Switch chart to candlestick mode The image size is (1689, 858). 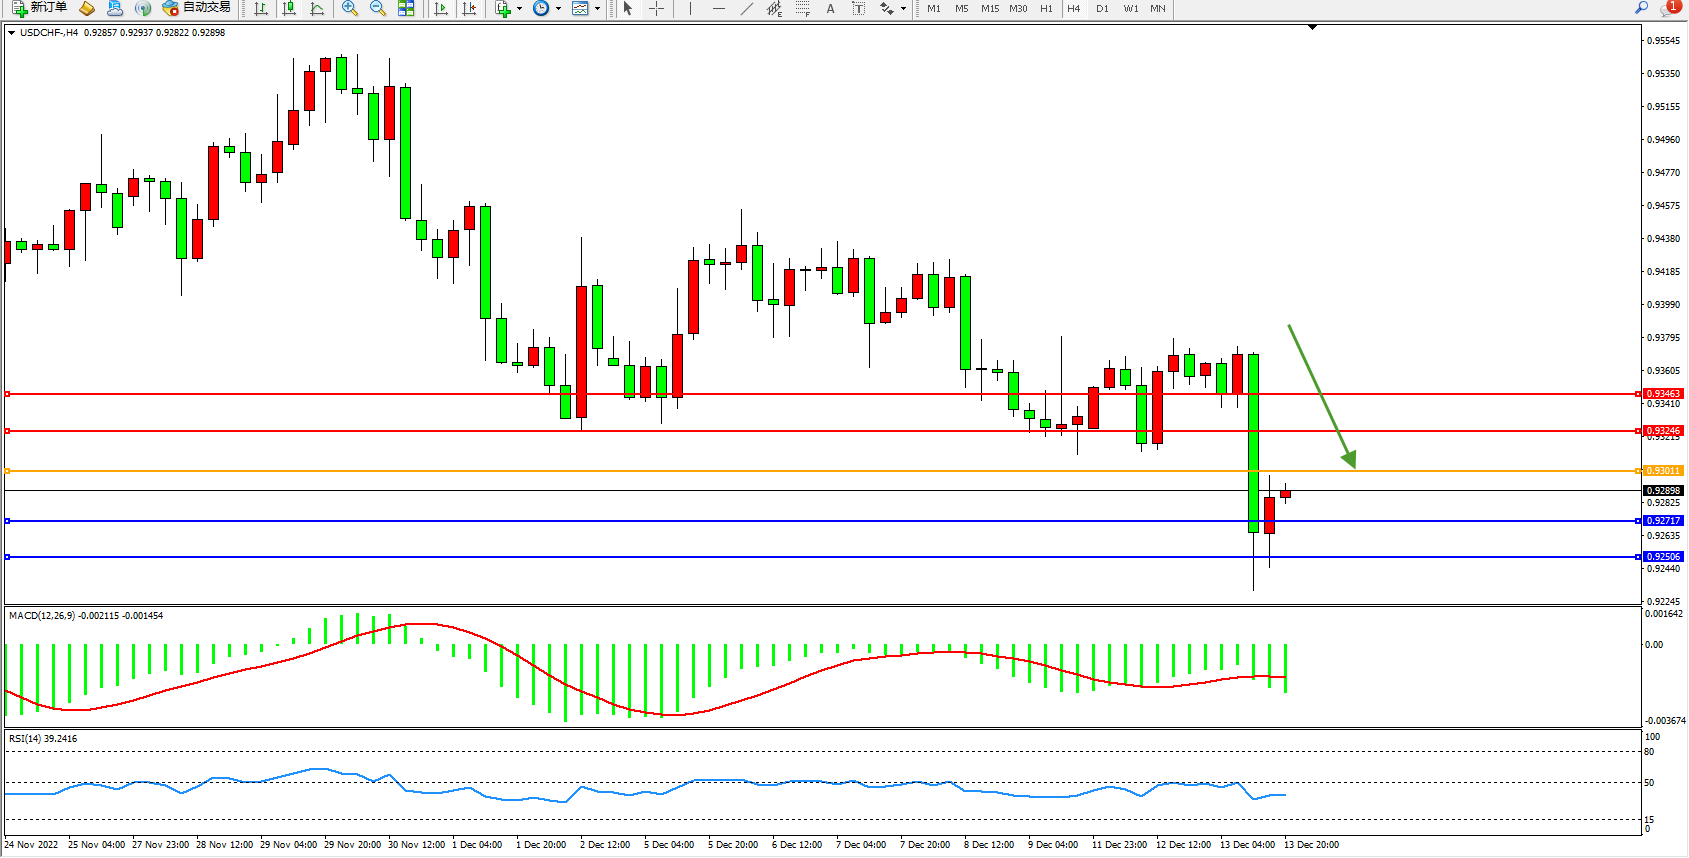289,8
